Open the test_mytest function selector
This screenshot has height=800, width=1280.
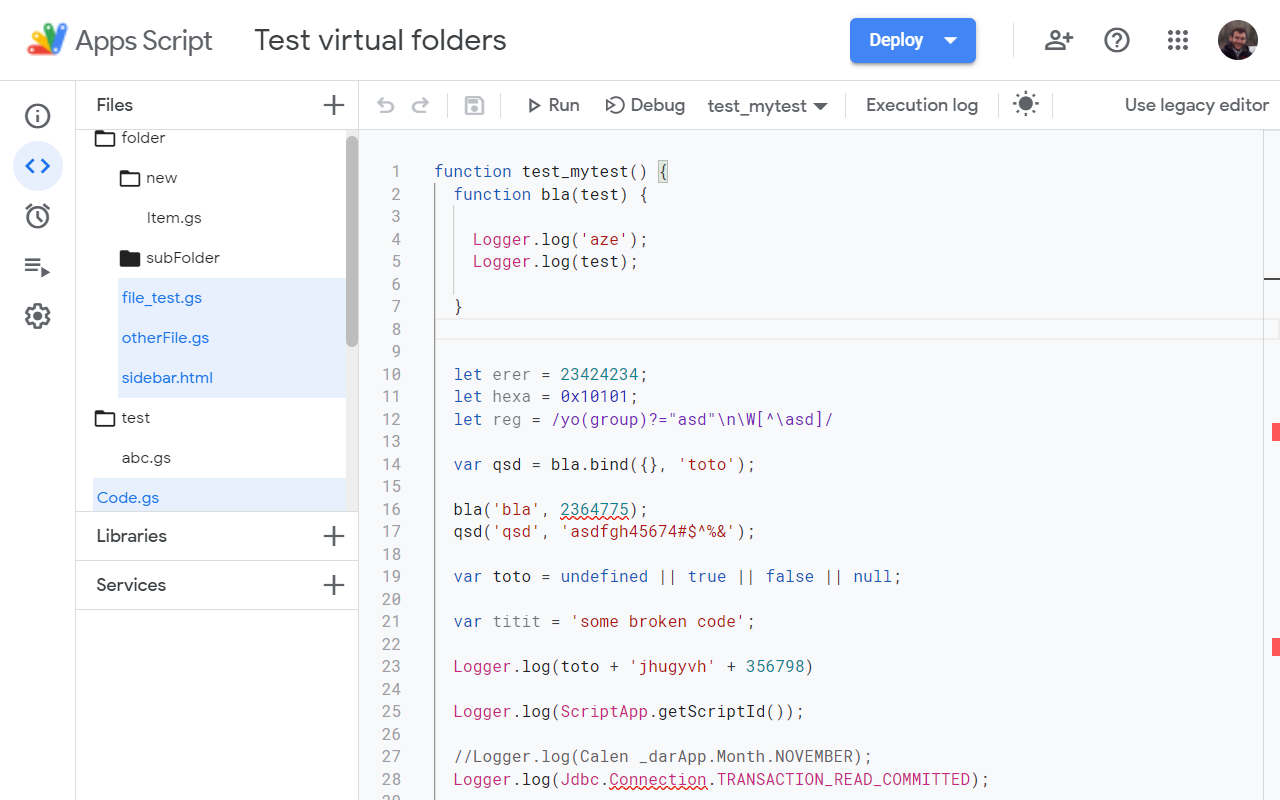tap(768, 104)
